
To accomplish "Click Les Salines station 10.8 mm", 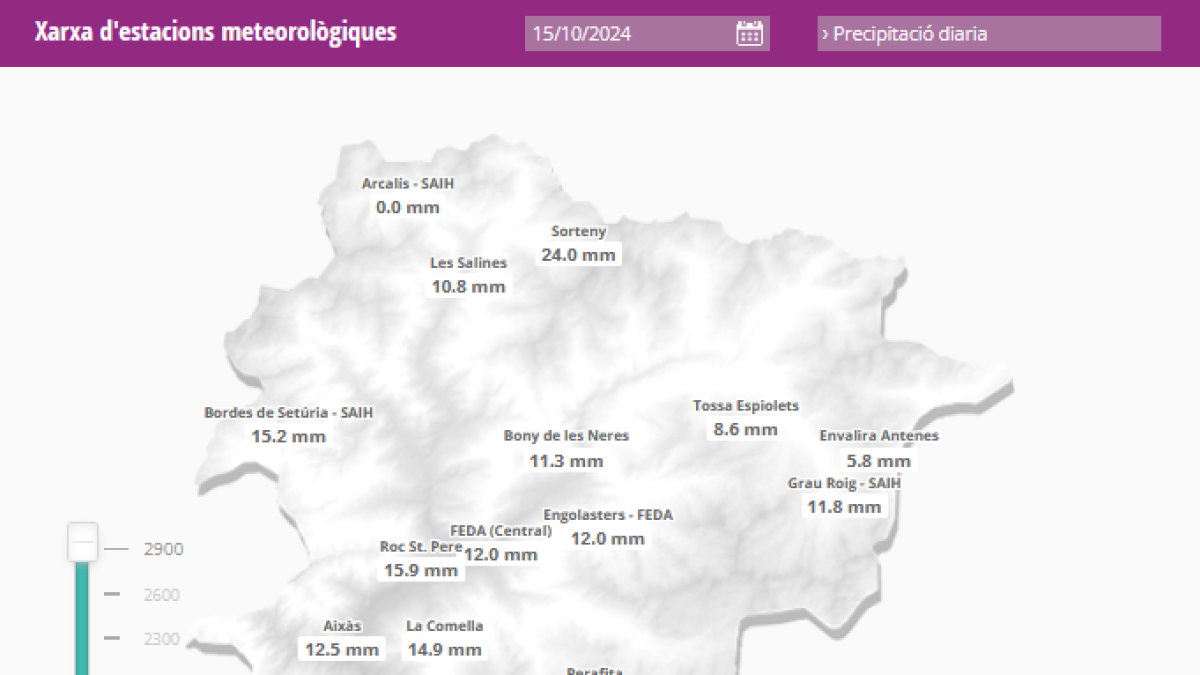I will (468, 287).
